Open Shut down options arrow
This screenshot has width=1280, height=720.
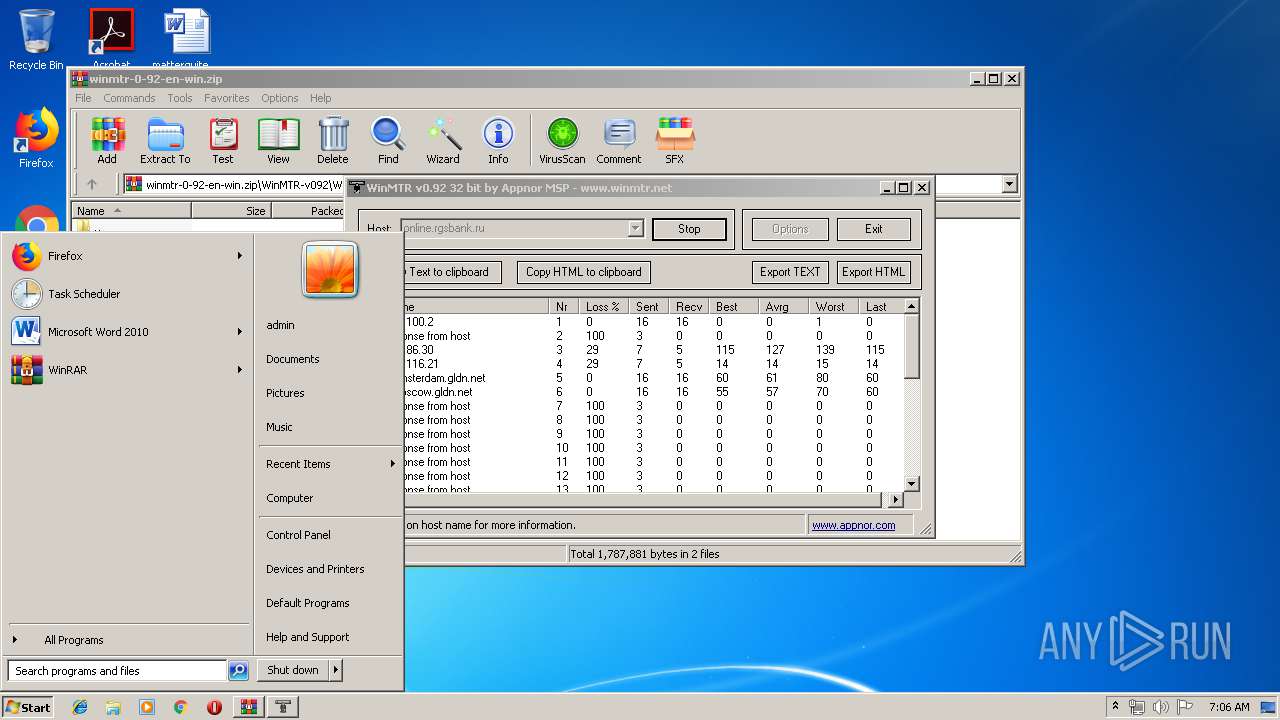(x=335, y=670)
